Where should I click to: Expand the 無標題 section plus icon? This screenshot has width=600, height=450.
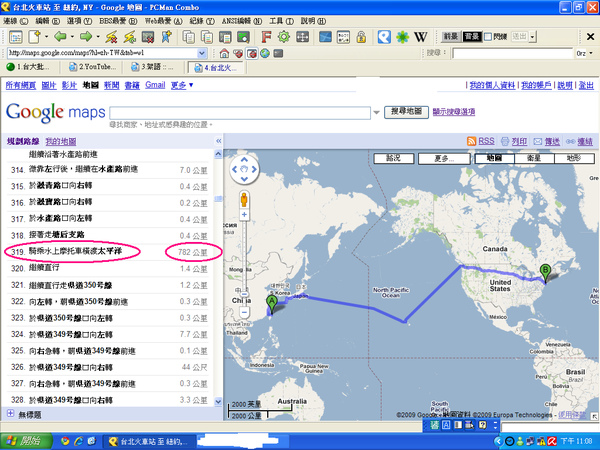click(x=11, y=414)
